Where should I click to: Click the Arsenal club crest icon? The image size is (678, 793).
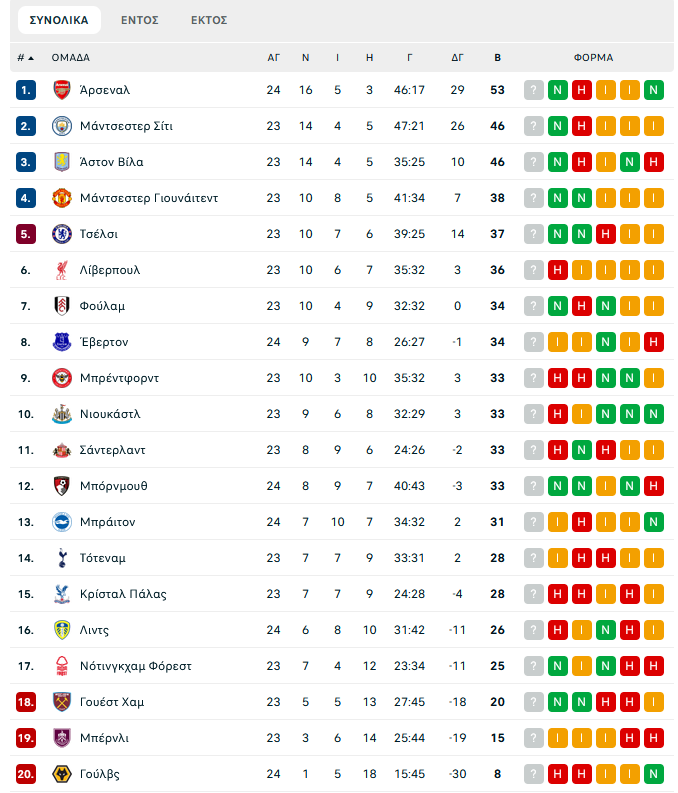62,90
